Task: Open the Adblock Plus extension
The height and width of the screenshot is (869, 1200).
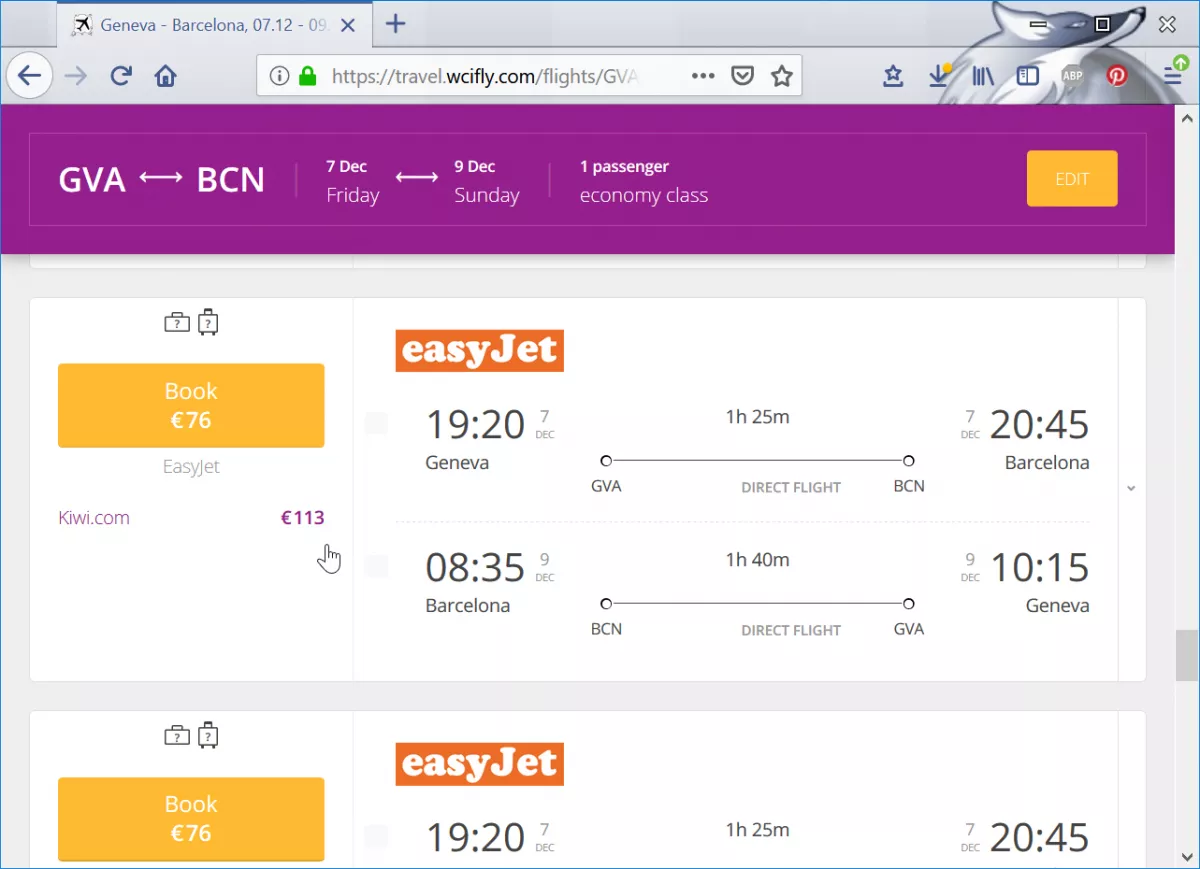Action: (1072, 76)
